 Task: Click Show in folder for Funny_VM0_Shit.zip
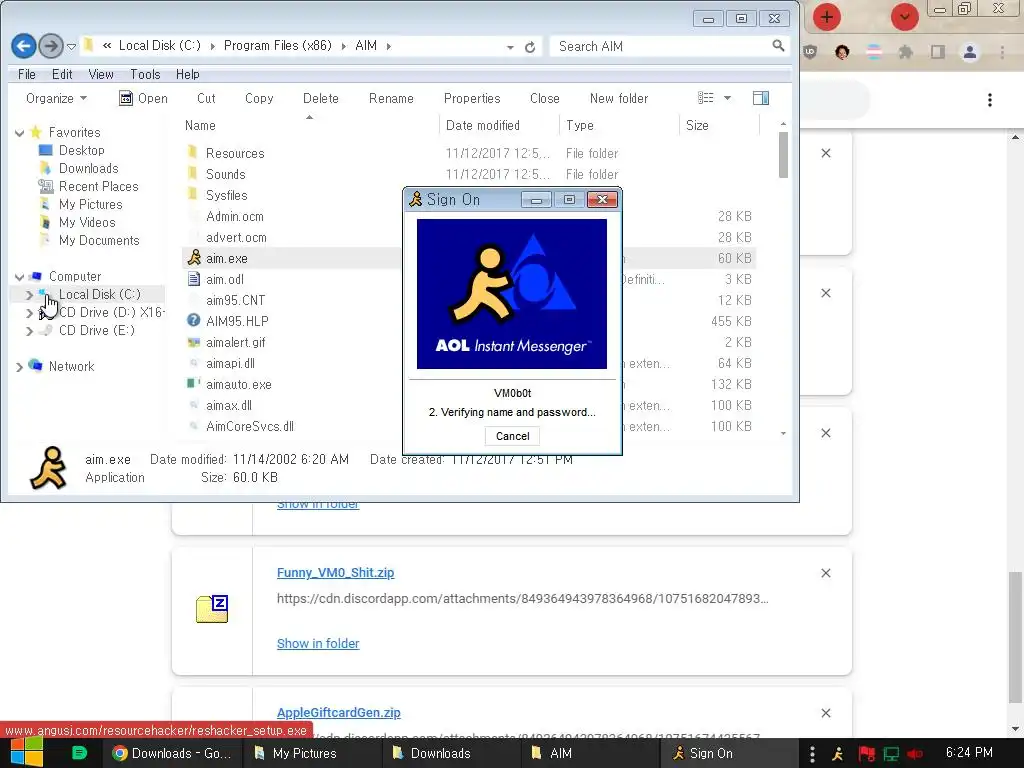click(x=318, y=643)
